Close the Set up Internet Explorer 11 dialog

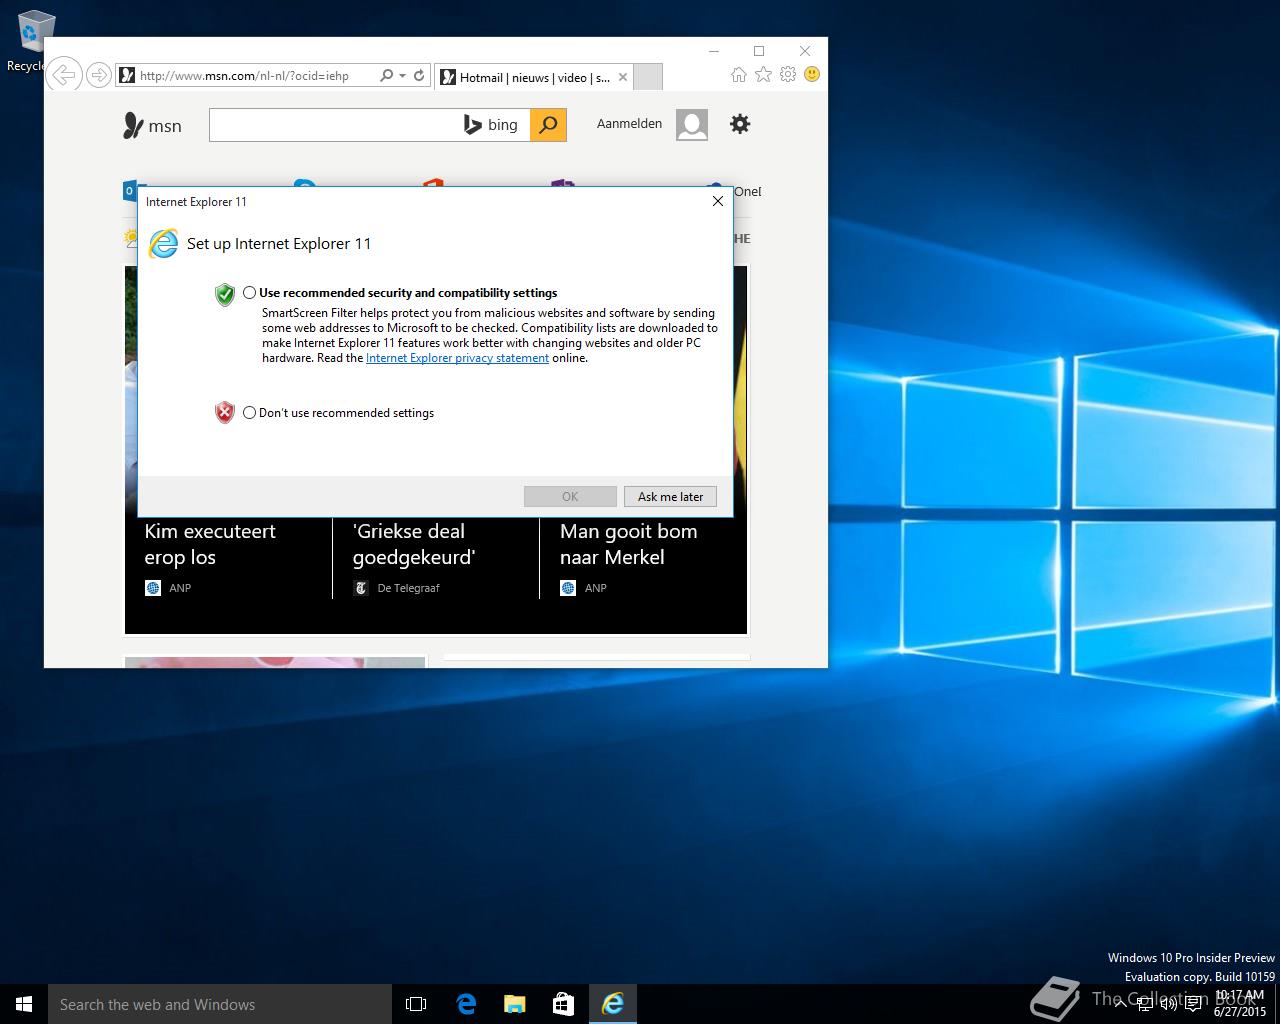(717, 201)
